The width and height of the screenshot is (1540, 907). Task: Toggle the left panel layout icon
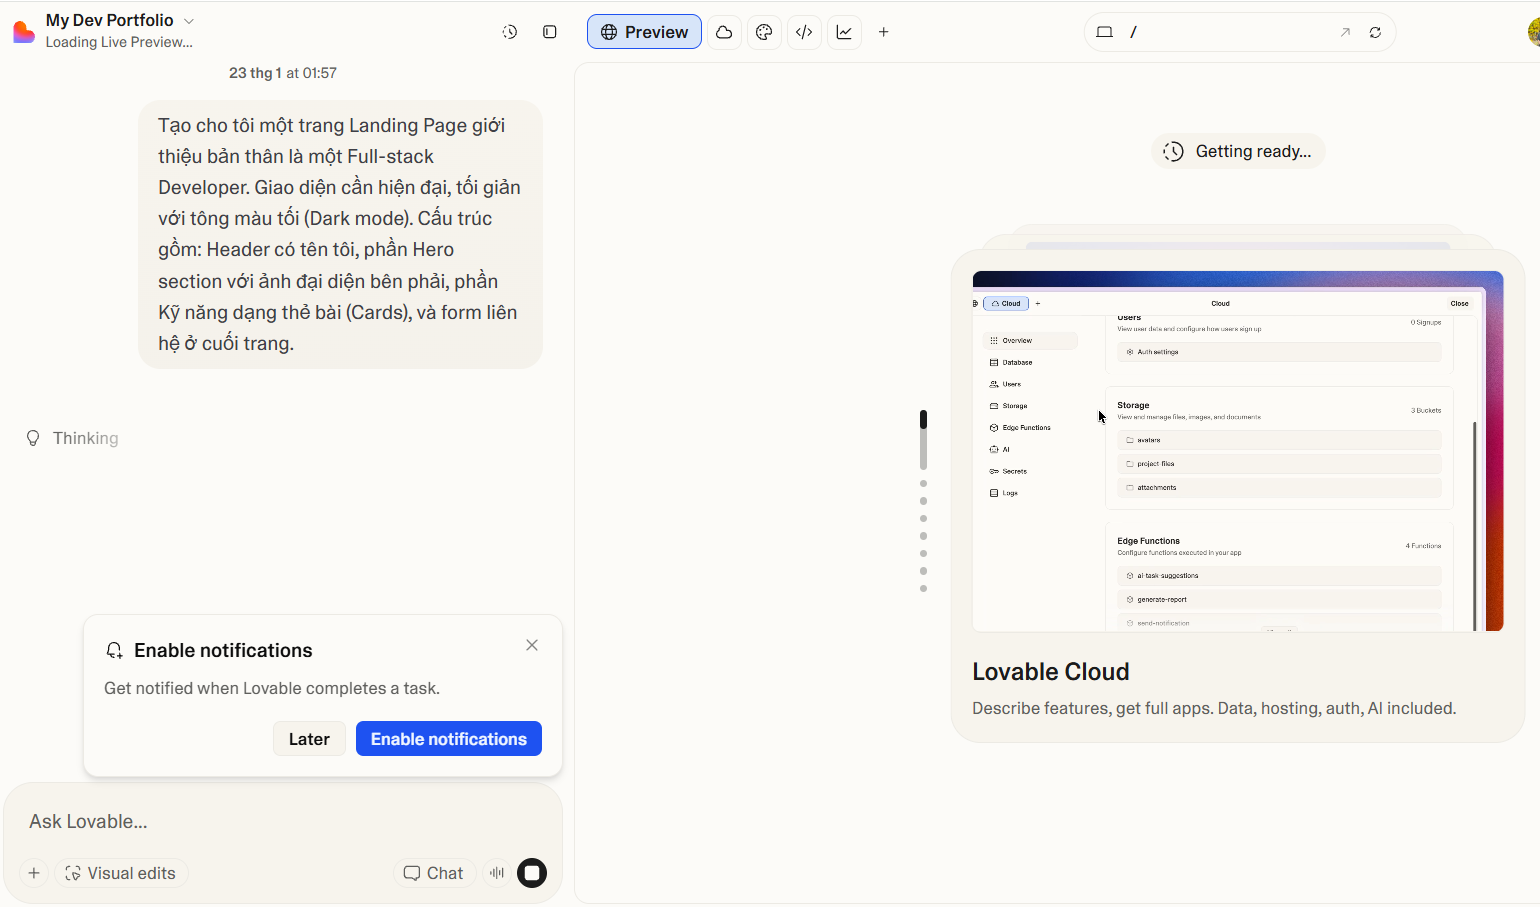(549, 31)
